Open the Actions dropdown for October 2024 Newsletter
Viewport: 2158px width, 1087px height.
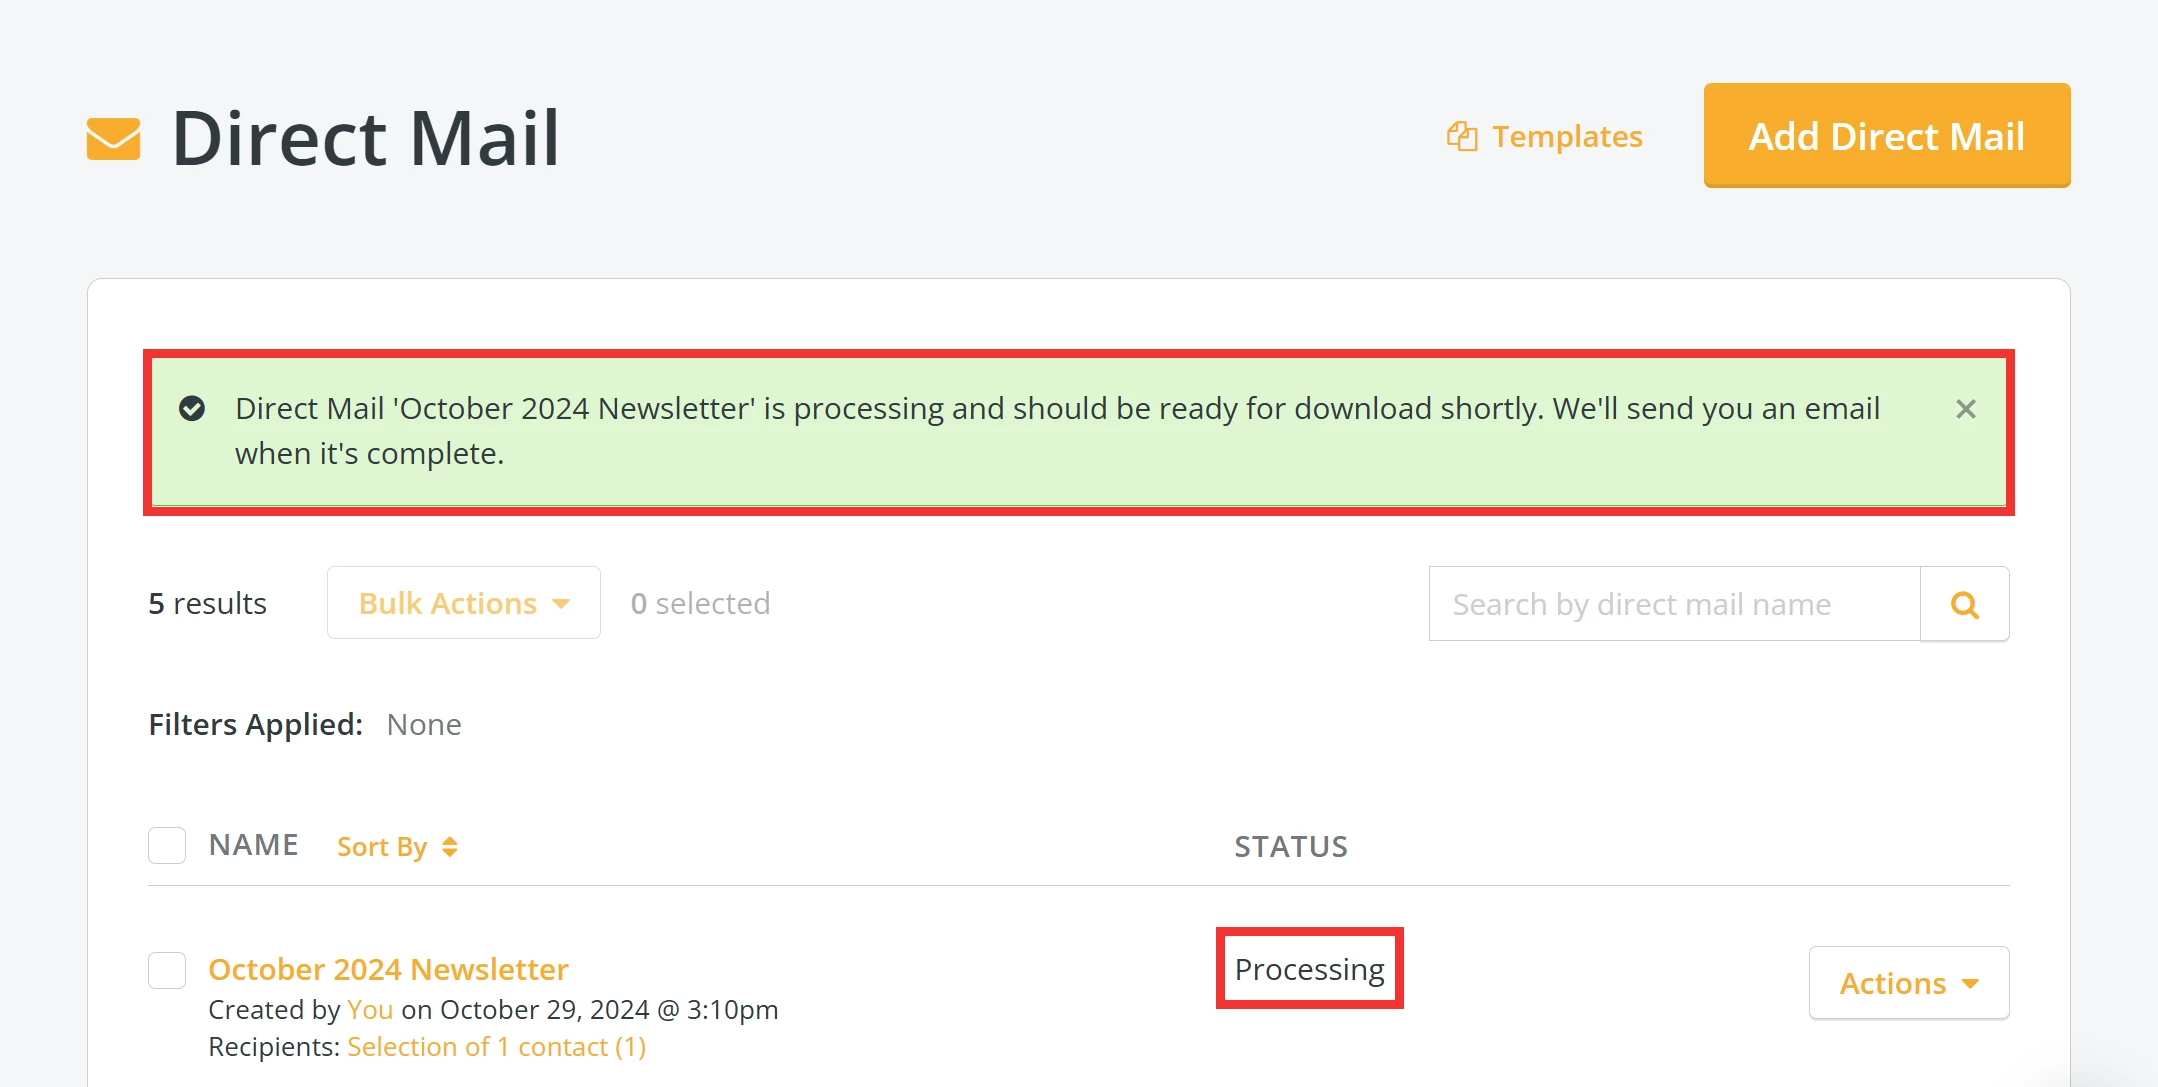tap(1908, 983)
